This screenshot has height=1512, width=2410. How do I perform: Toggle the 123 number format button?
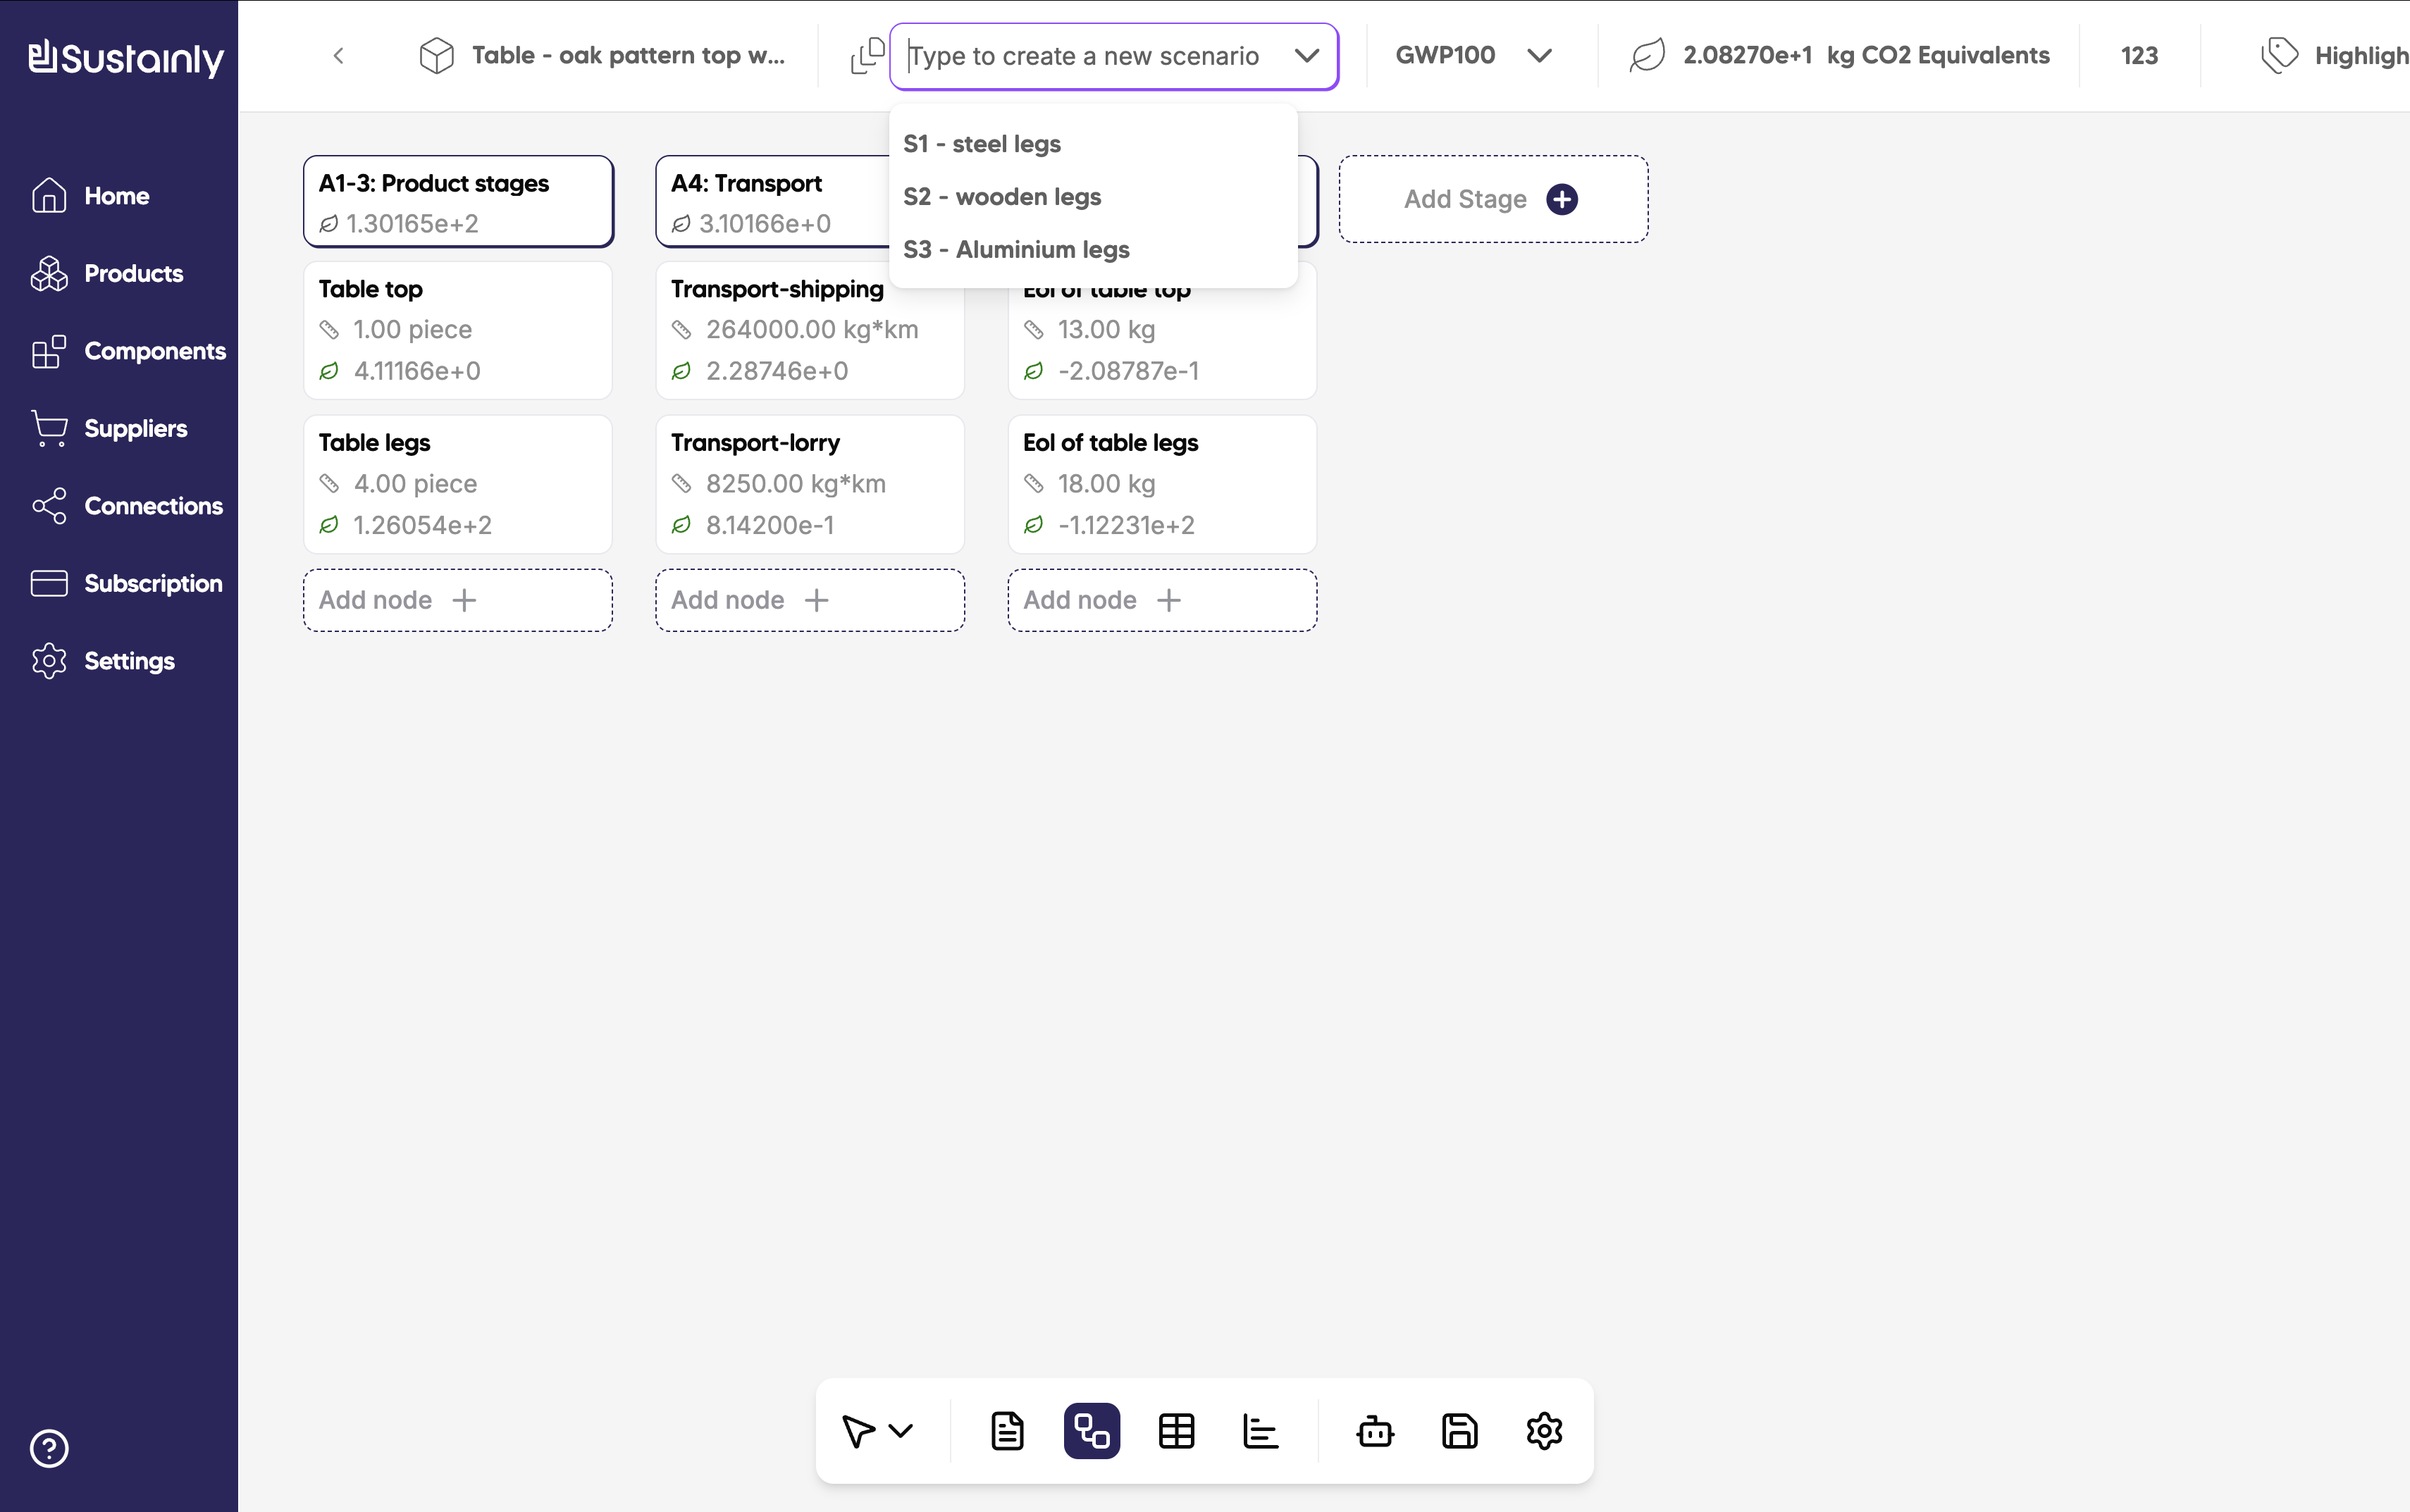(2139, 56)
